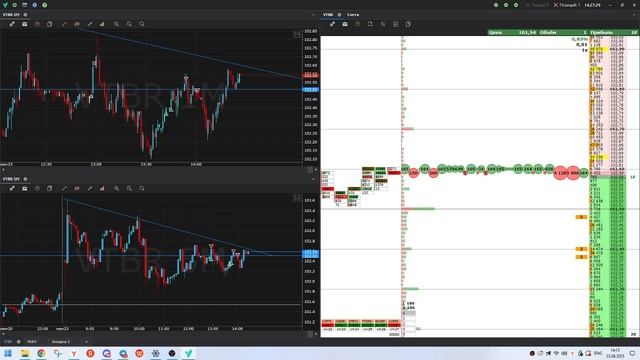Image resolution: width=640 pixels, height=360 pixels.
Task: Click last magnifier icon on 1M chart toolbar
Action: (x=142, y=24)
